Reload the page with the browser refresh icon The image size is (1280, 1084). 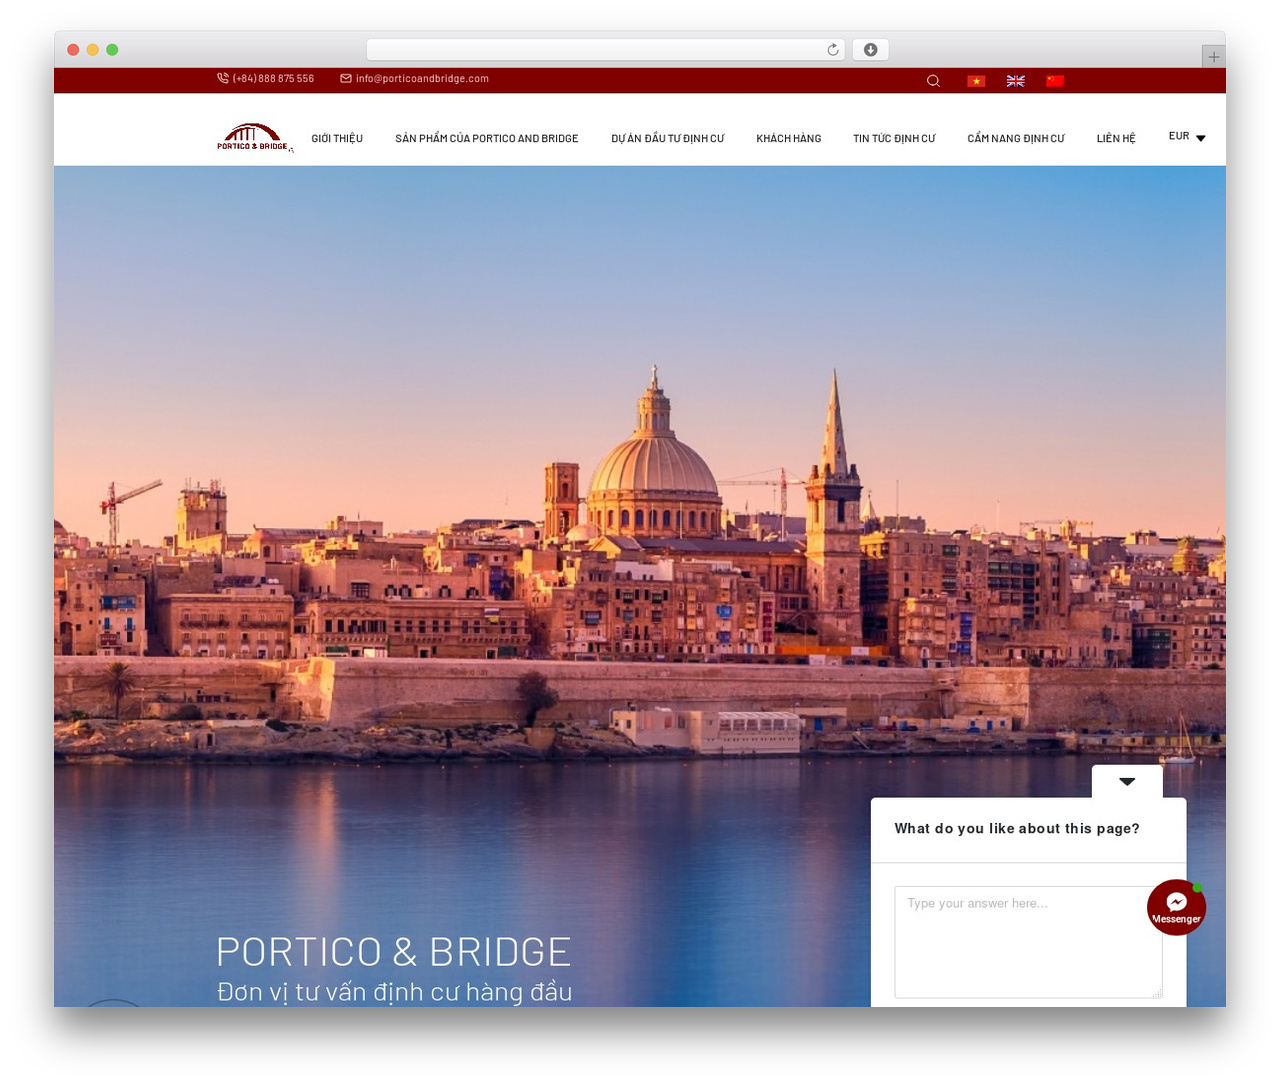pos(833,50)
